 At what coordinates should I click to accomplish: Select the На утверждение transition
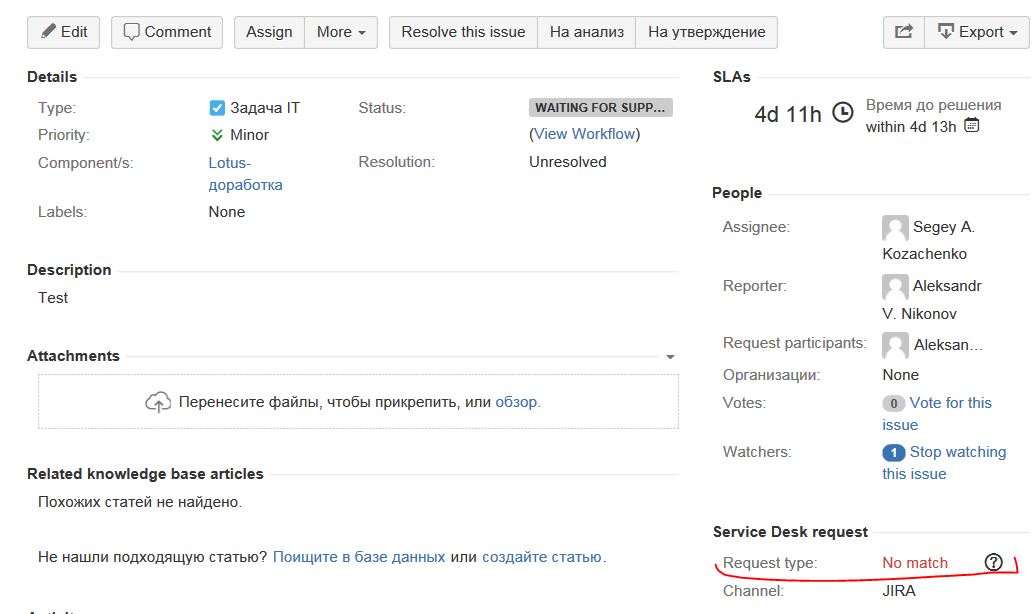706,32
